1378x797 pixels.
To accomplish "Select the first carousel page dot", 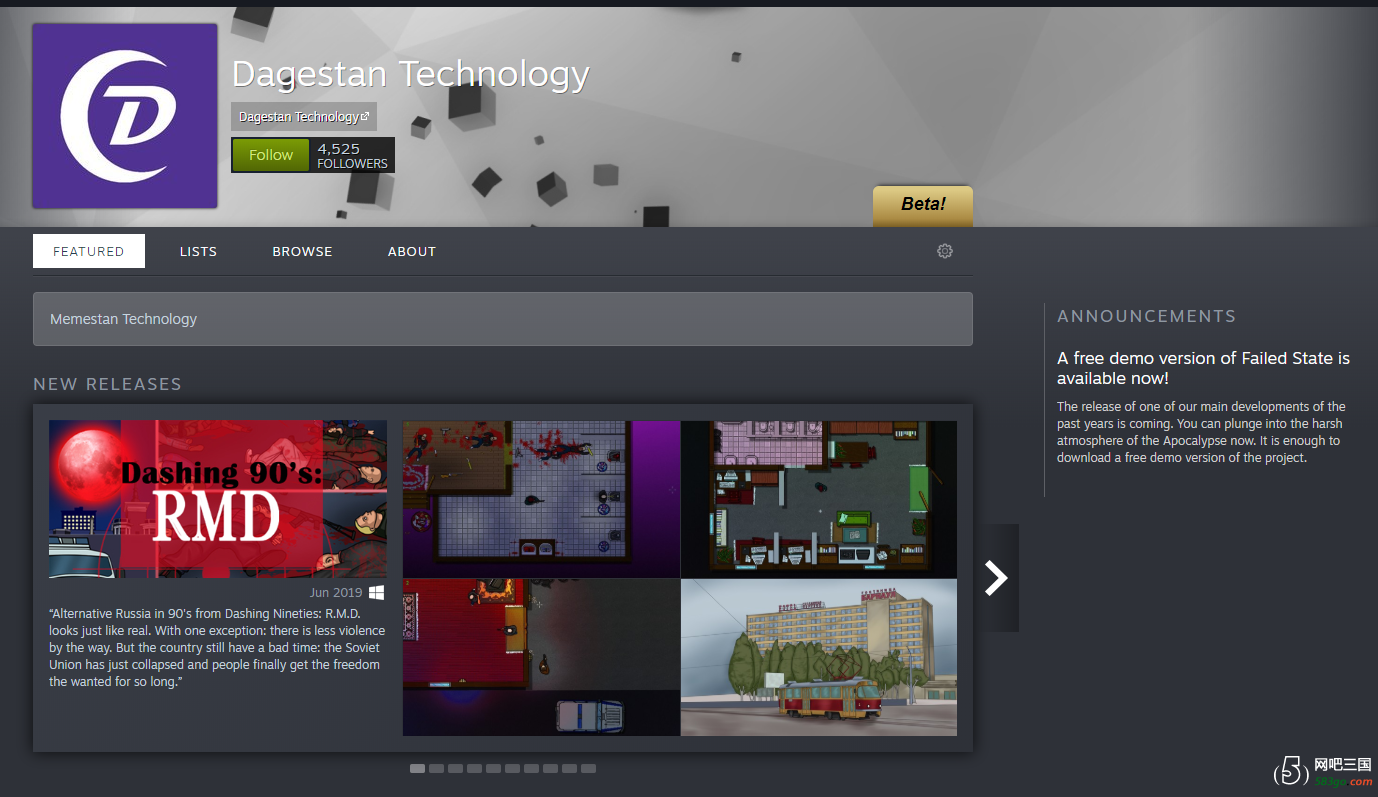I will pyautogui.click(x=417, y=768).
